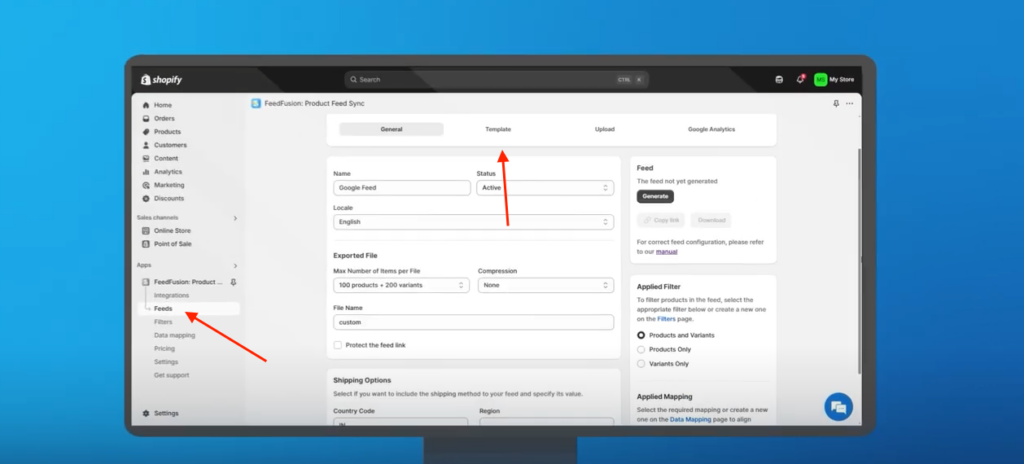Click the pin icon next to FeedFusion in sidebar

(x=234, y=282)
